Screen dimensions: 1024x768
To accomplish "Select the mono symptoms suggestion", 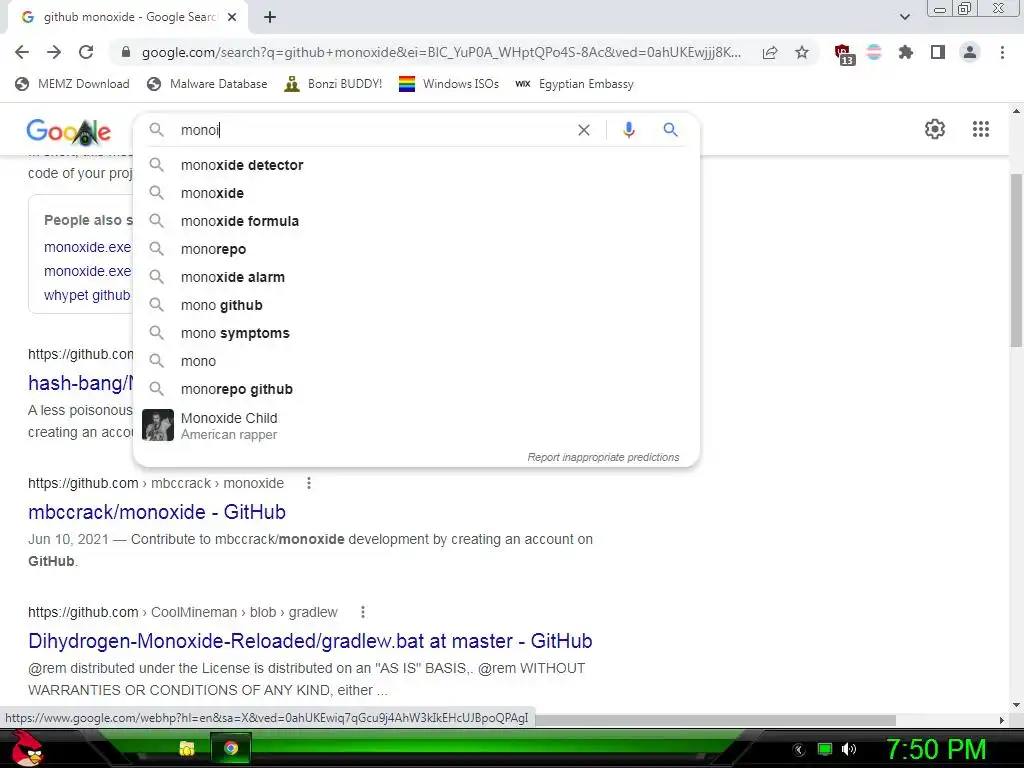I will [x=416, y=334].
